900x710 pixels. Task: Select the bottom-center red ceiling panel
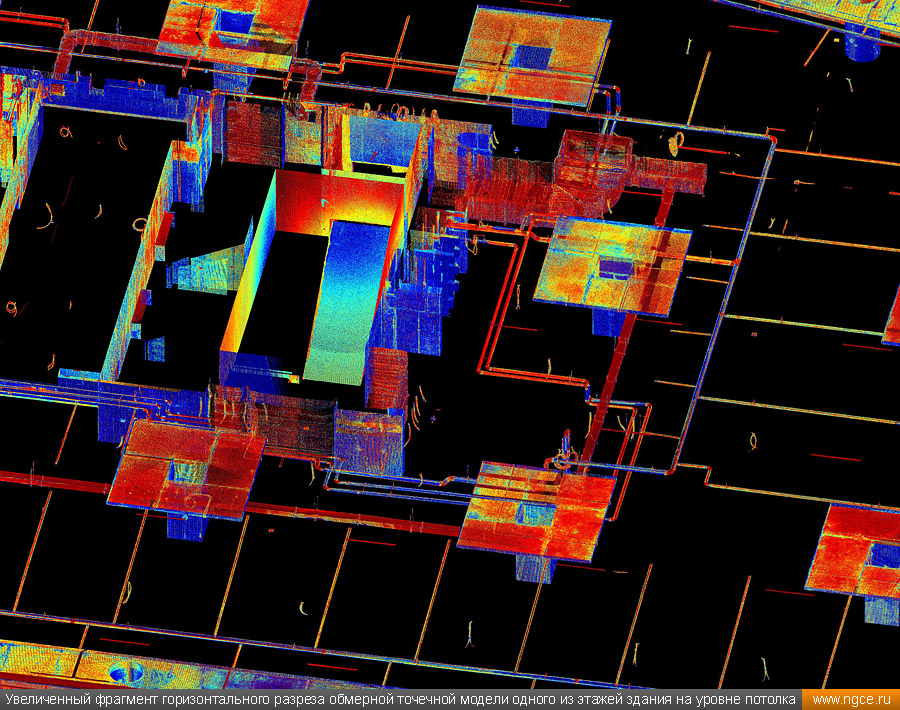(538, 510)
